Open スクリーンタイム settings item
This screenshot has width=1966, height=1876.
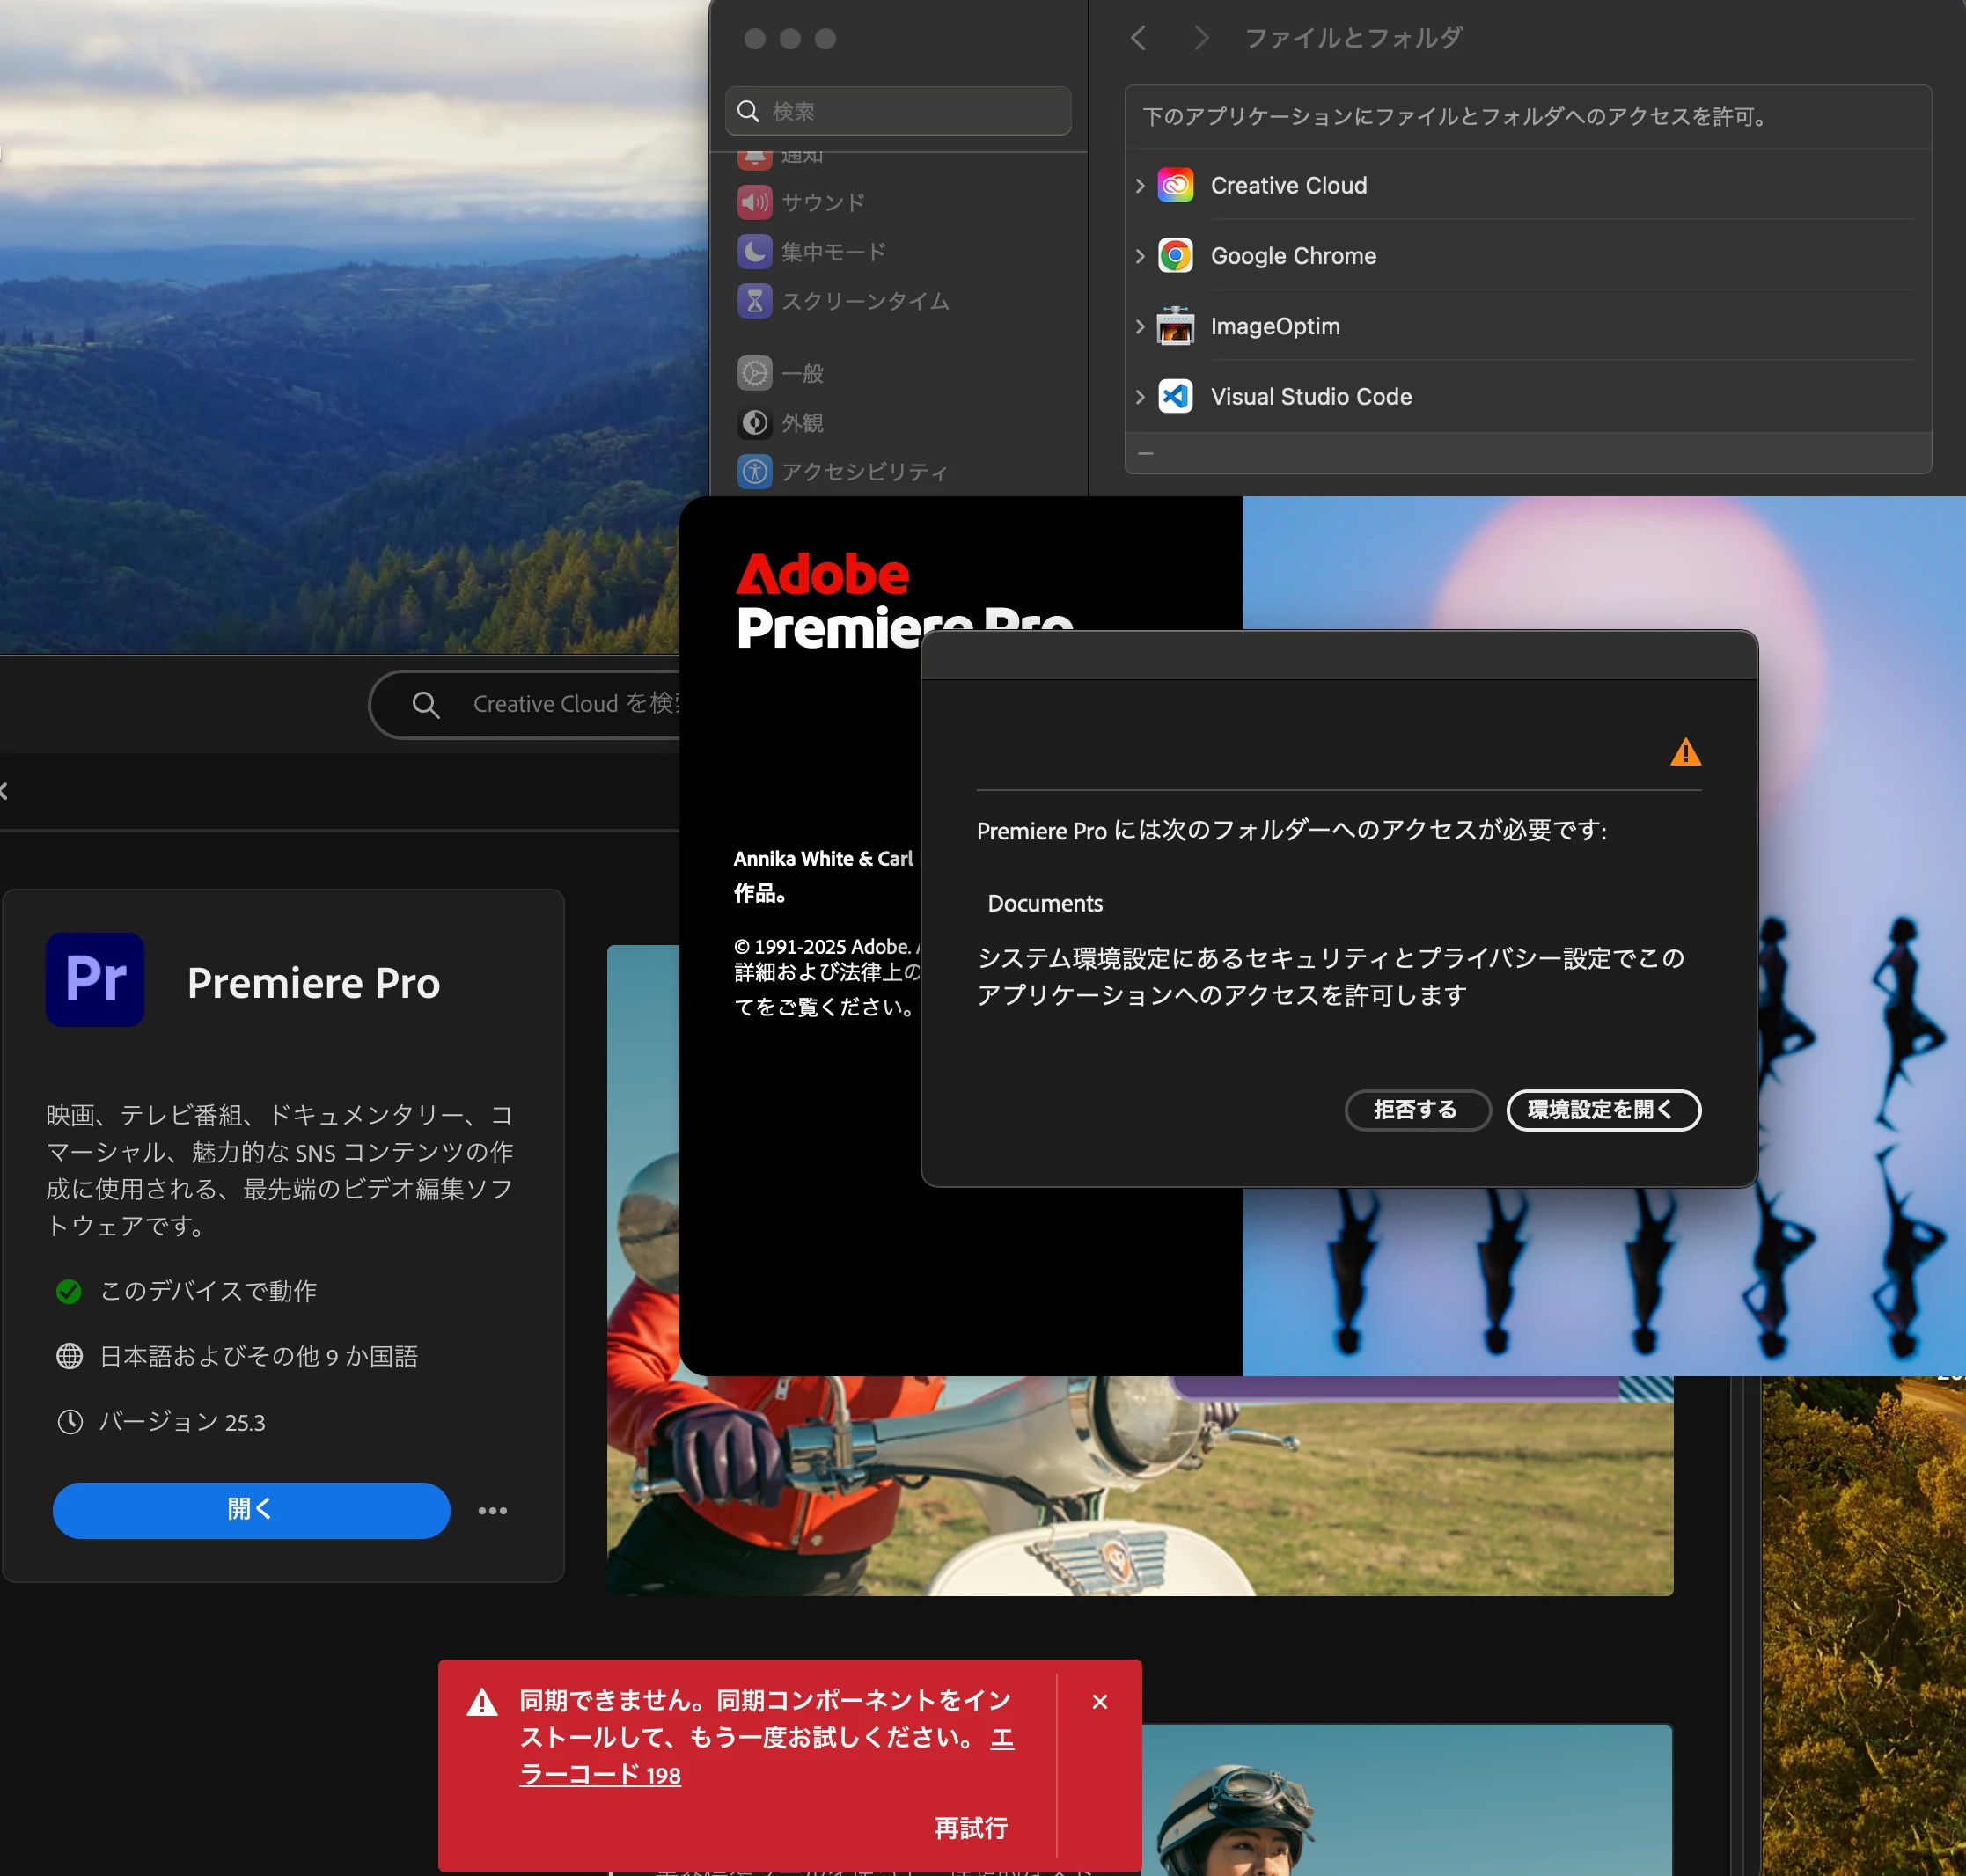pyautogui.click(x=864, y=301)
